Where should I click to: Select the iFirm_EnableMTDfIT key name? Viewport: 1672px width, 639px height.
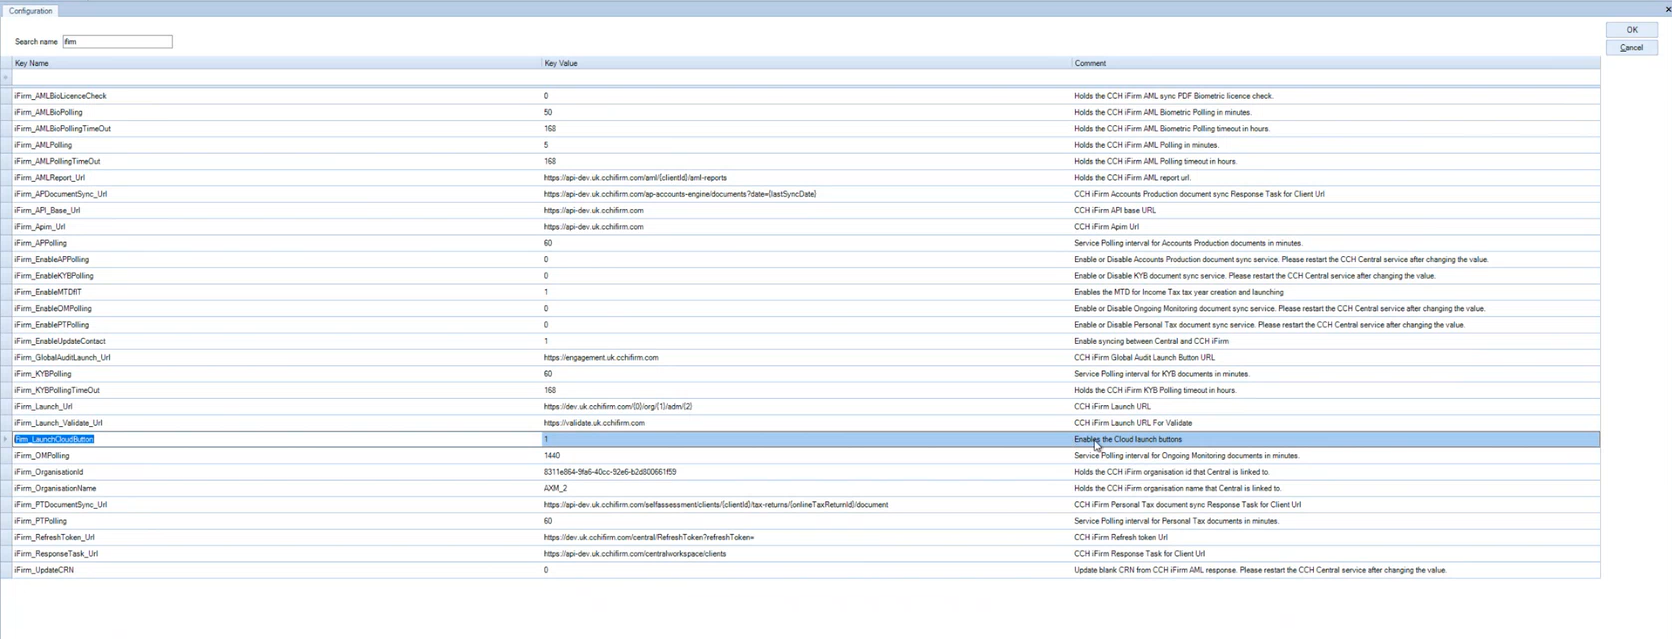[48, 292]
